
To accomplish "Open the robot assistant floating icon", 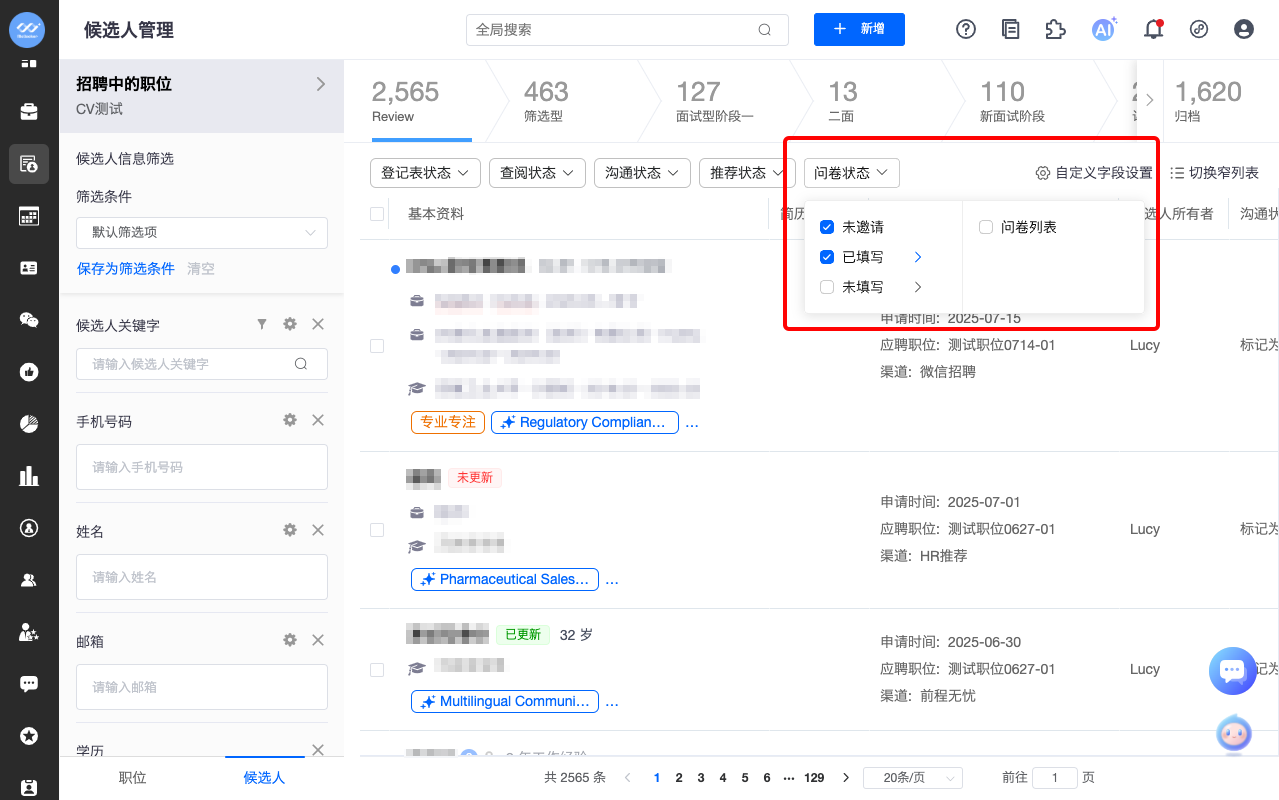I will [x=1233, y=735].
